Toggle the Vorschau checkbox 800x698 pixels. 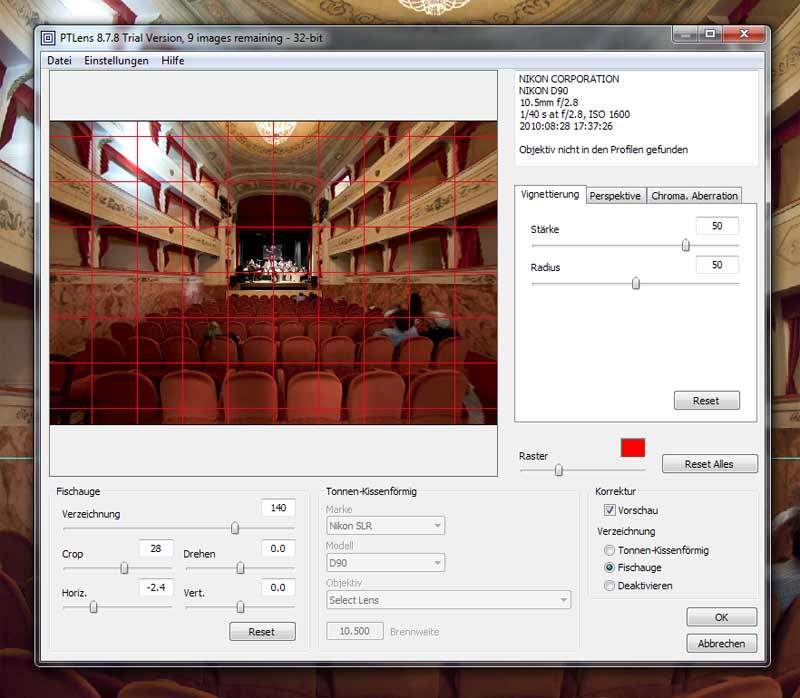[x=610, y=510]
